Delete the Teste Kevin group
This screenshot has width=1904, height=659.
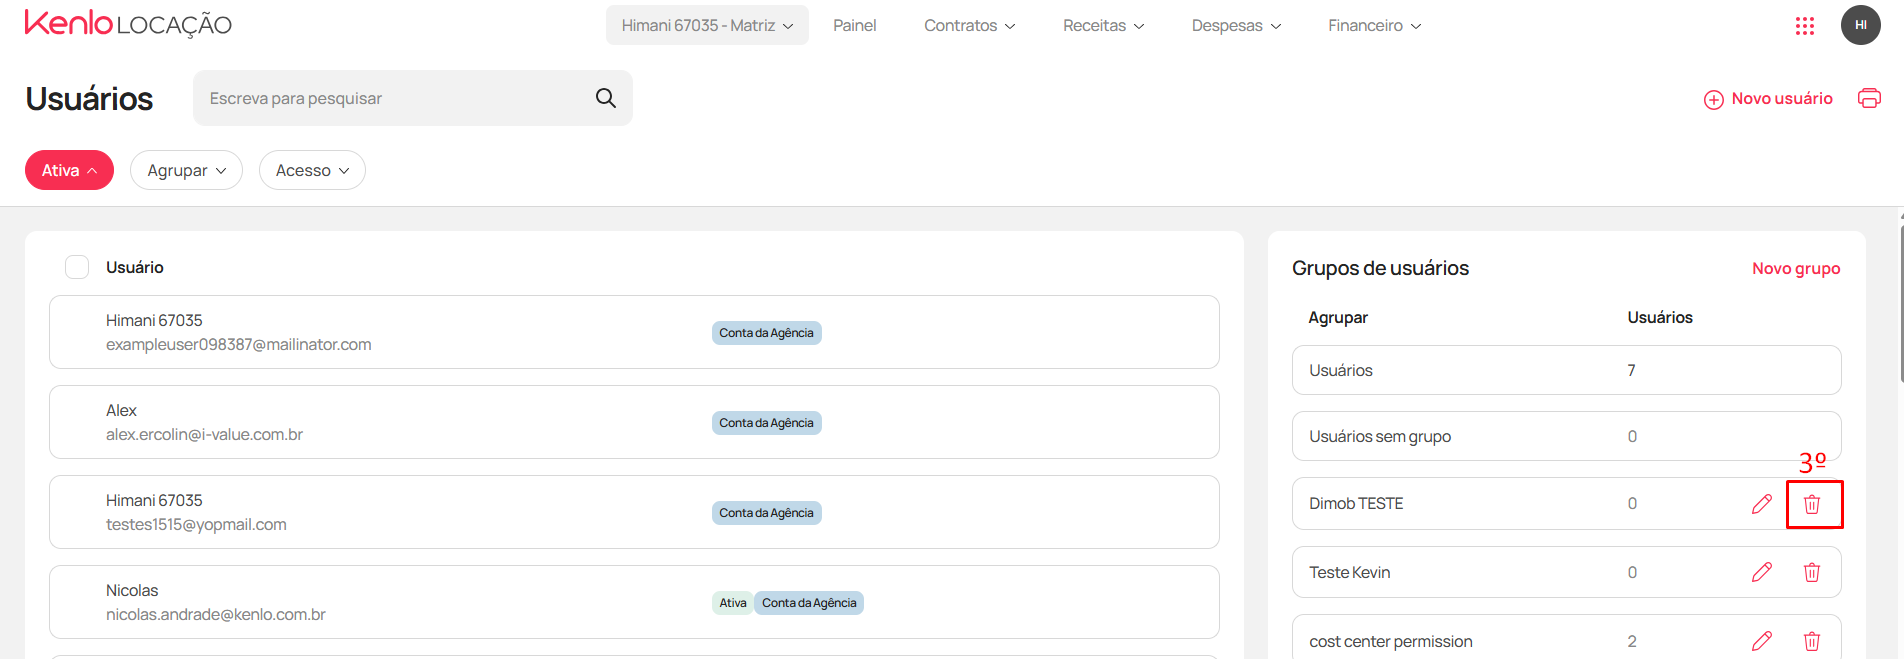tap(1812, 572)
